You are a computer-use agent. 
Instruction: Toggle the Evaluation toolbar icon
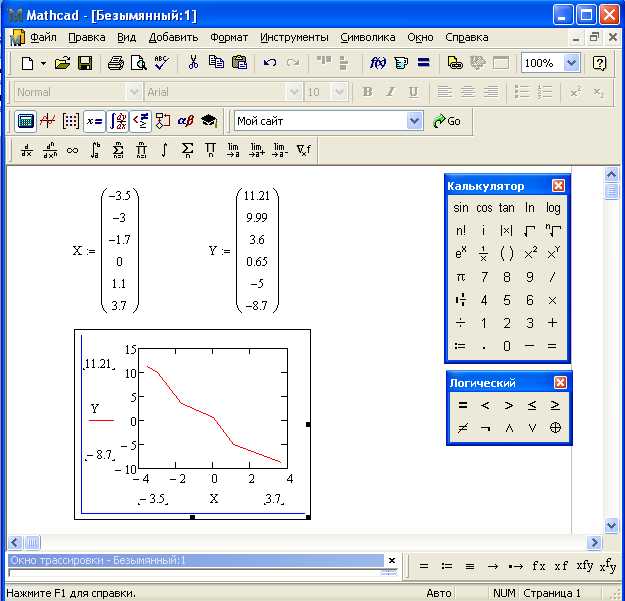click(94, 121)
